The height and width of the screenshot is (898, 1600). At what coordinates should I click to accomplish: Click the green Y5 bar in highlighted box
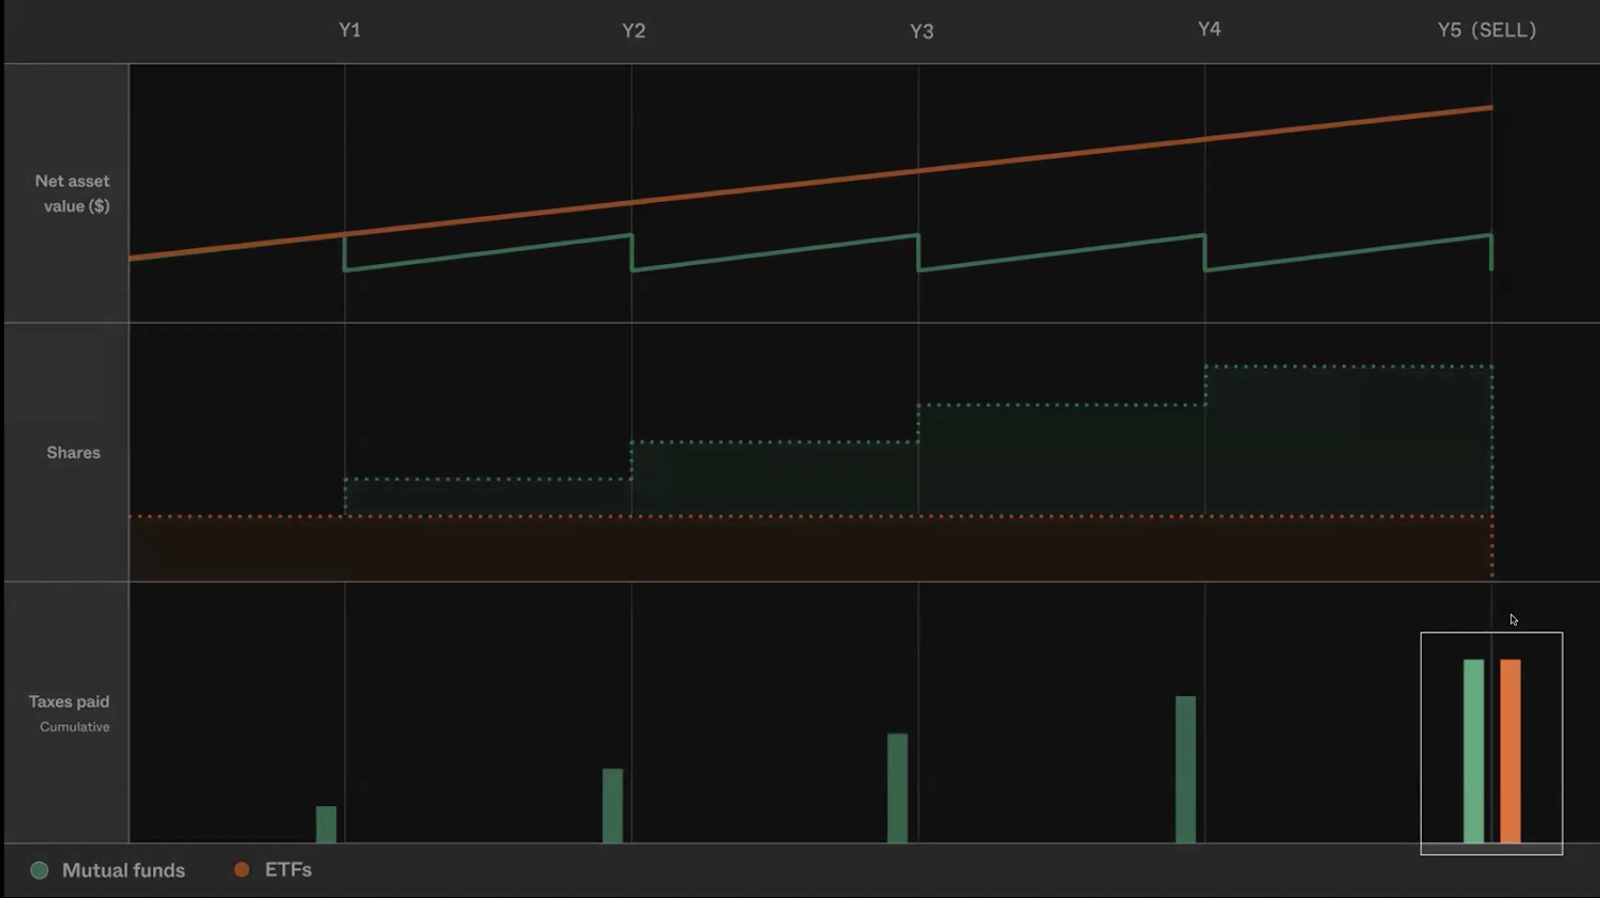pyautogui.click(x=1473, y=750)
